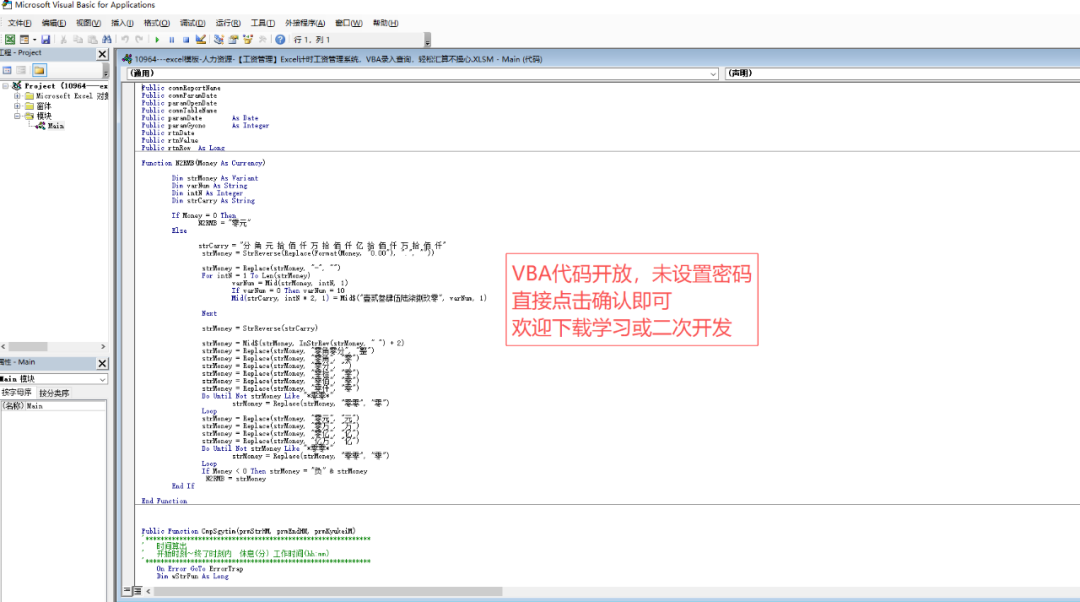Switch to the 按分类序 tab
This screenshot has height=602, width=1080.
54,393
